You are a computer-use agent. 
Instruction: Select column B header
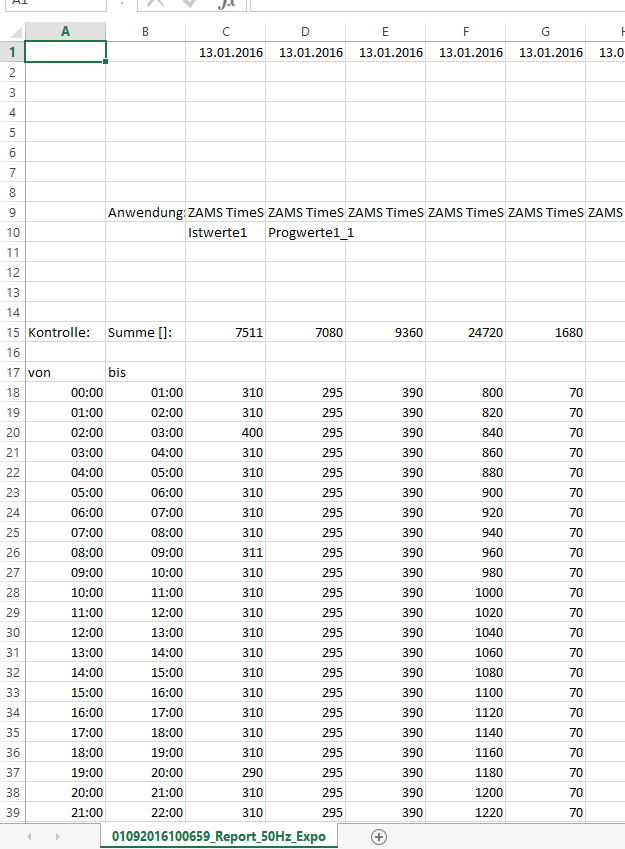(x=145, y=32)
